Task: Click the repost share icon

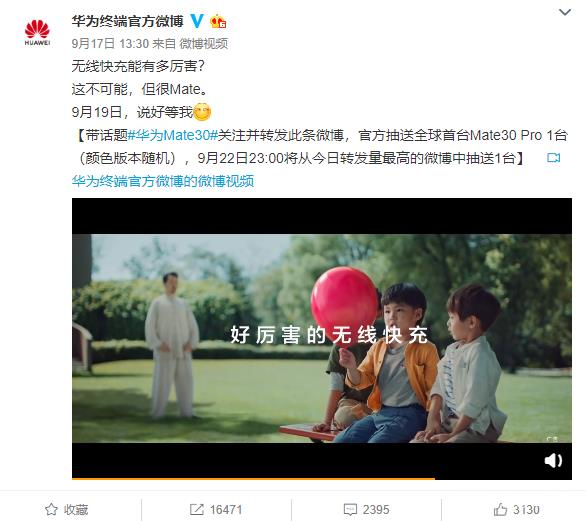Action: coord(197,509)
